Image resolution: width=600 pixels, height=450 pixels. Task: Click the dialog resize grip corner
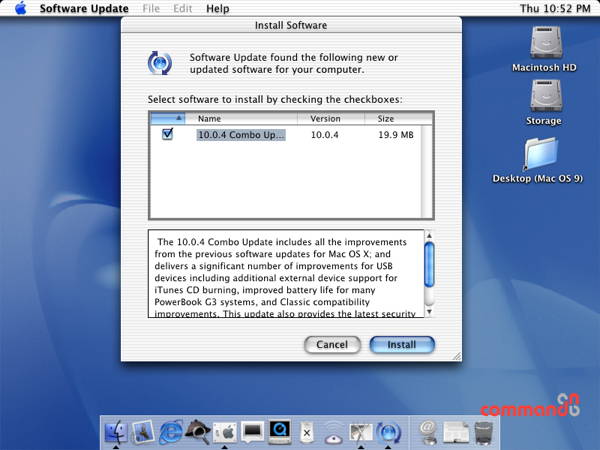tap(456, 356)
